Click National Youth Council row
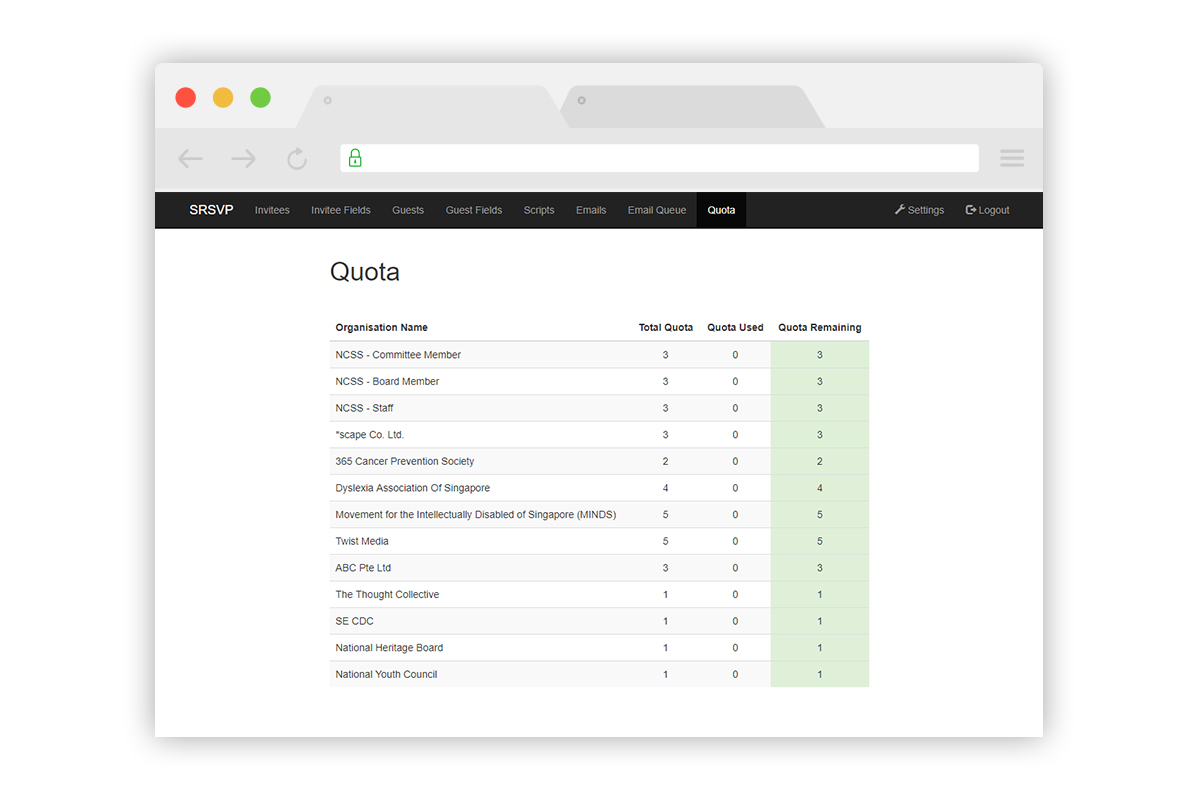 click(599, 674)
